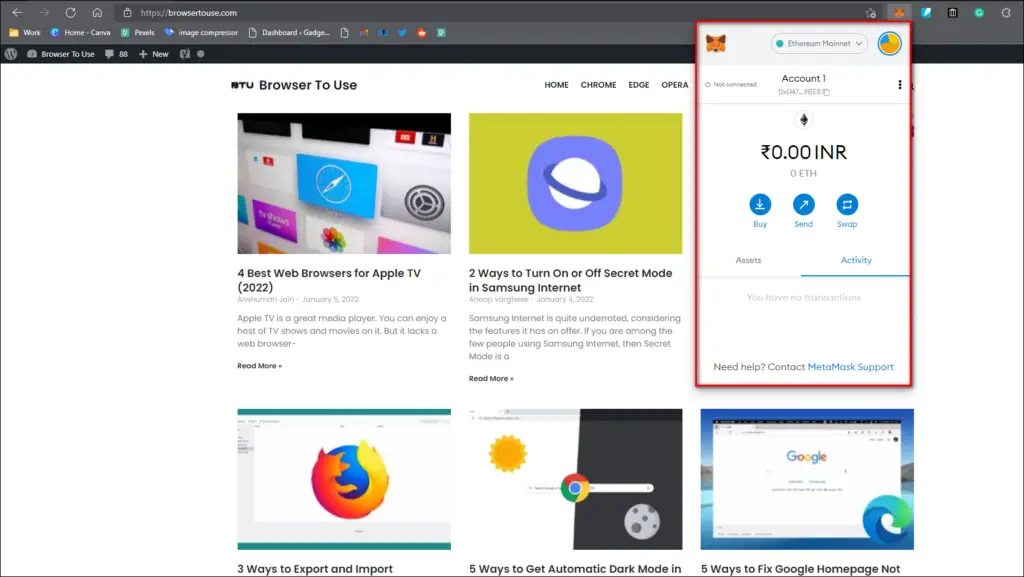
Task: Click the 0 ETH balance text
Action: pyautogui.click(x=803, y=174)
